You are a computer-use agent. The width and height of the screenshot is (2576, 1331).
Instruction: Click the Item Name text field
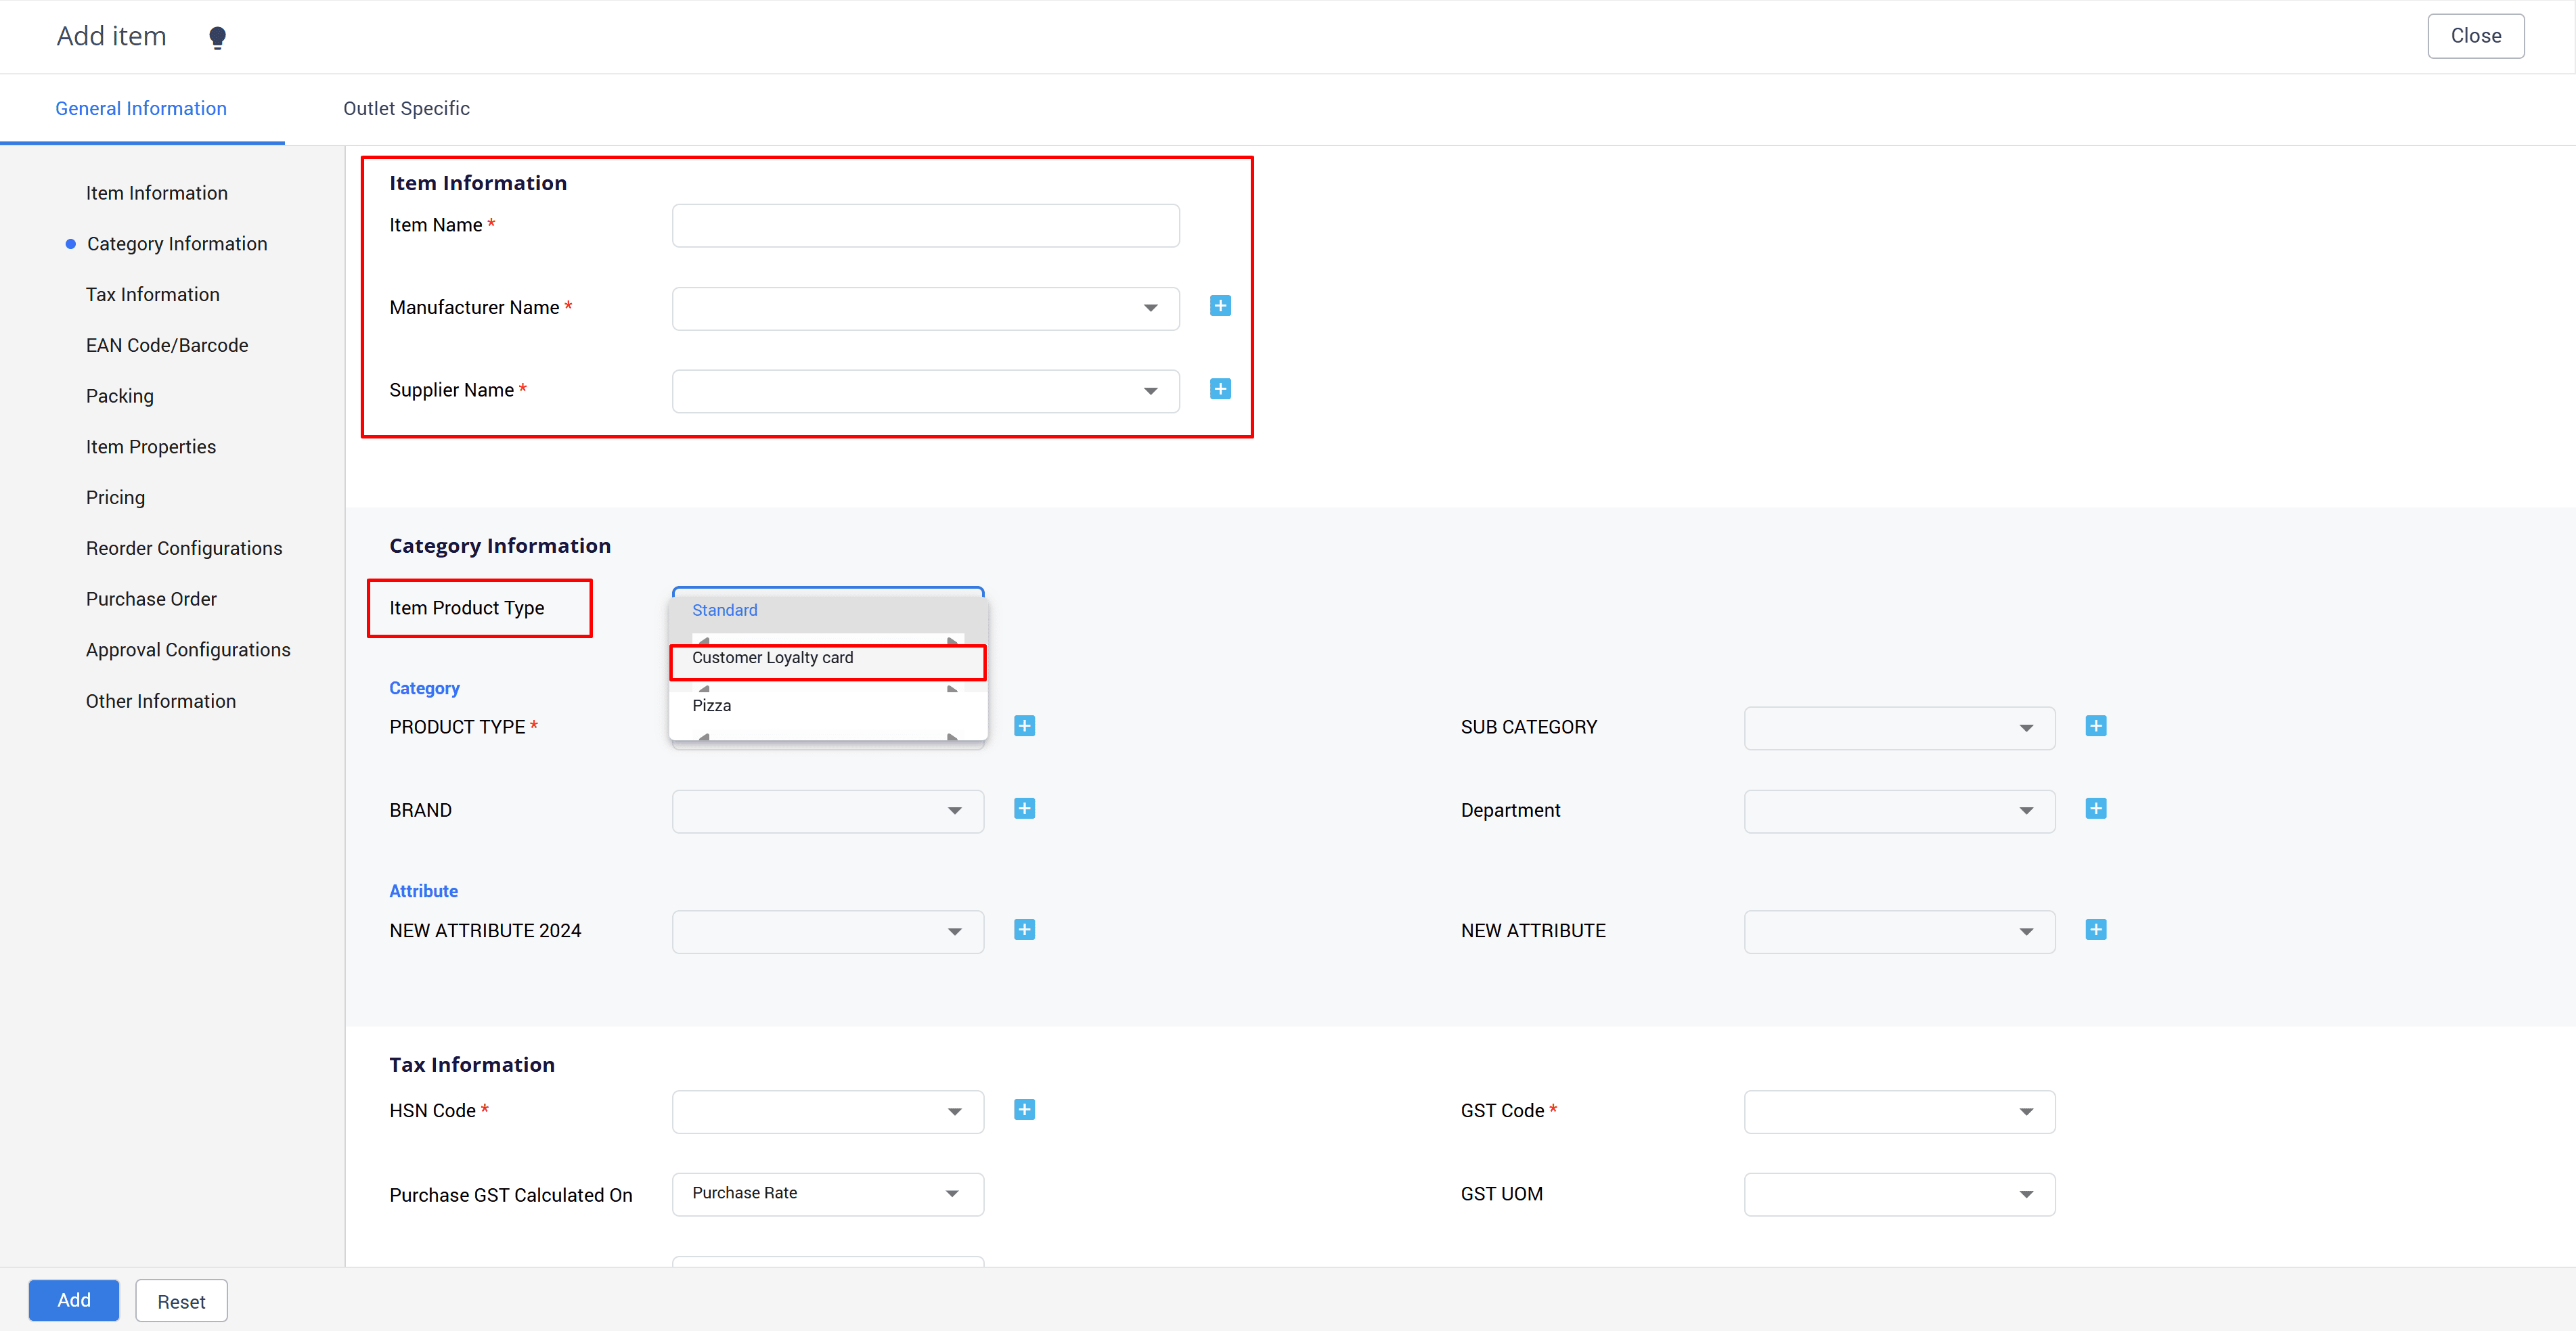[925, 226]
